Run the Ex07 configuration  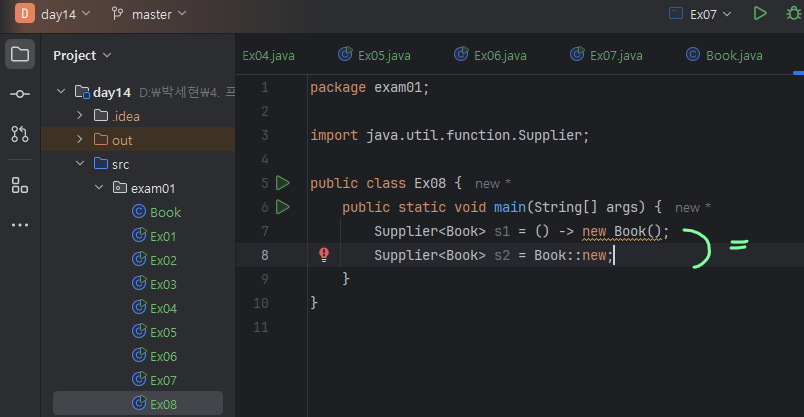(x=760, y=14)
